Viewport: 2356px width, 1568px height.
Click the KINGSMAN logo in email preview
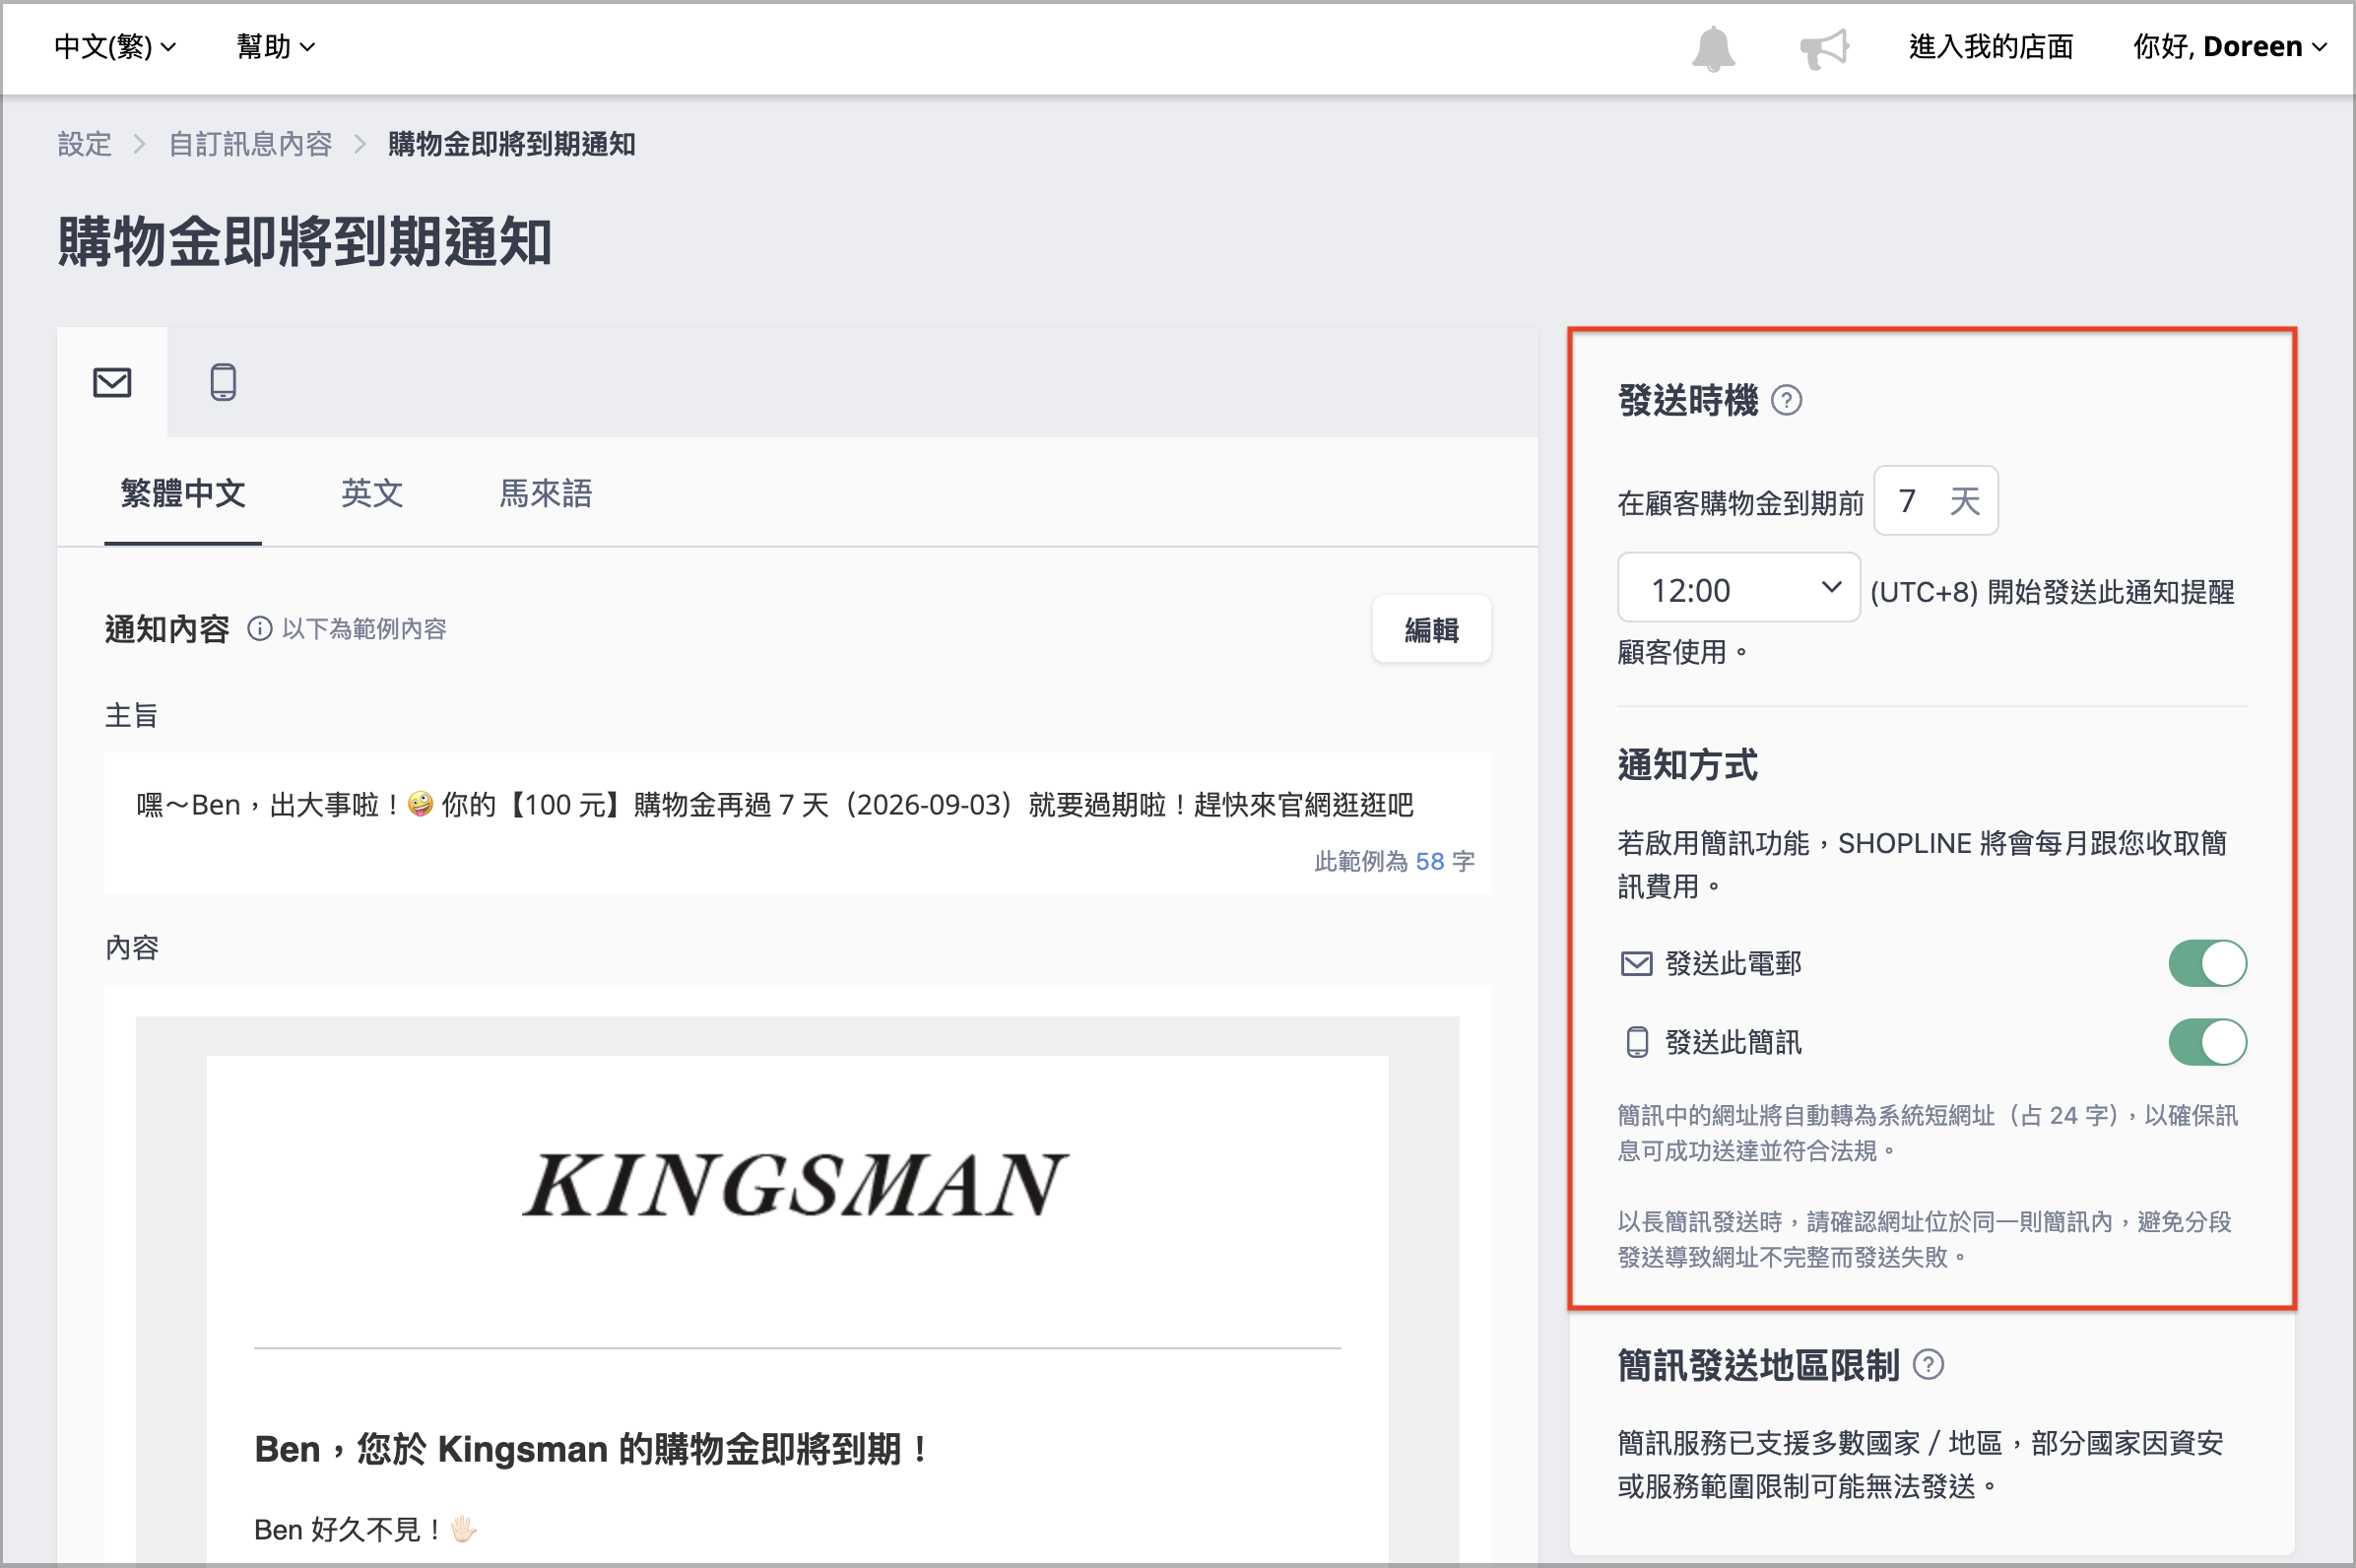(x=797, y=1186)
